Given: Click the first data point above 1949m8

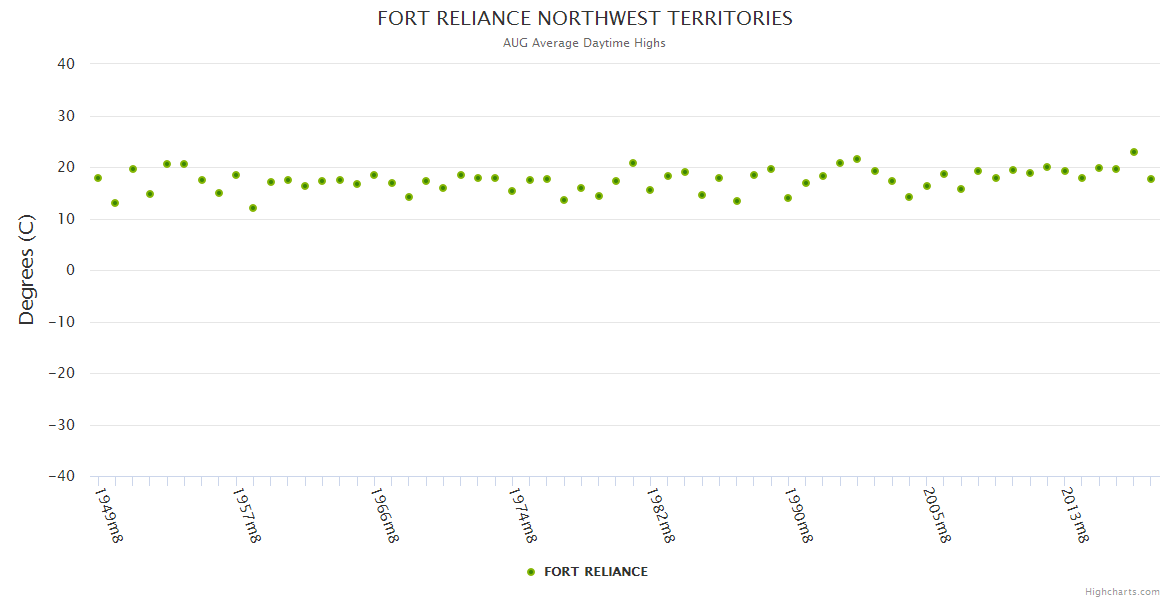Looking at the screenshot, I should 98,178.
